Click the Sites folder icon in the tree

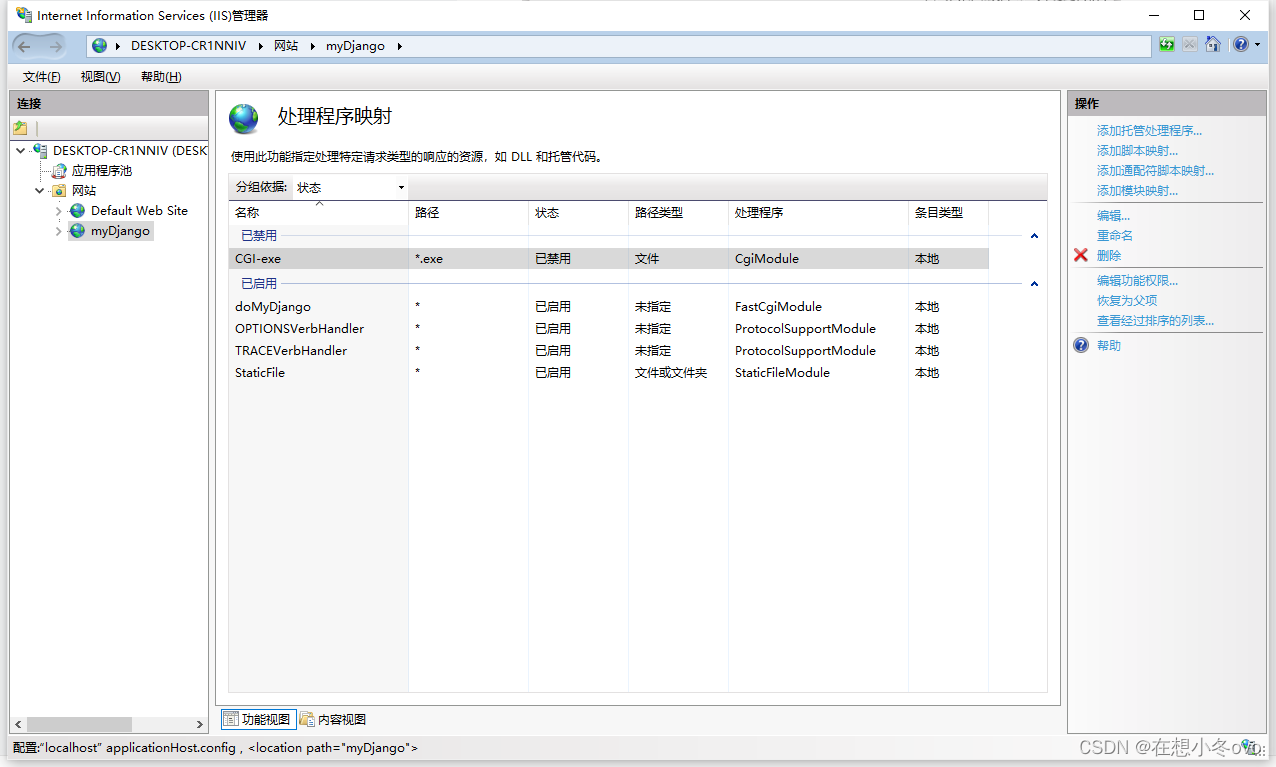click(x=59, y=191)
